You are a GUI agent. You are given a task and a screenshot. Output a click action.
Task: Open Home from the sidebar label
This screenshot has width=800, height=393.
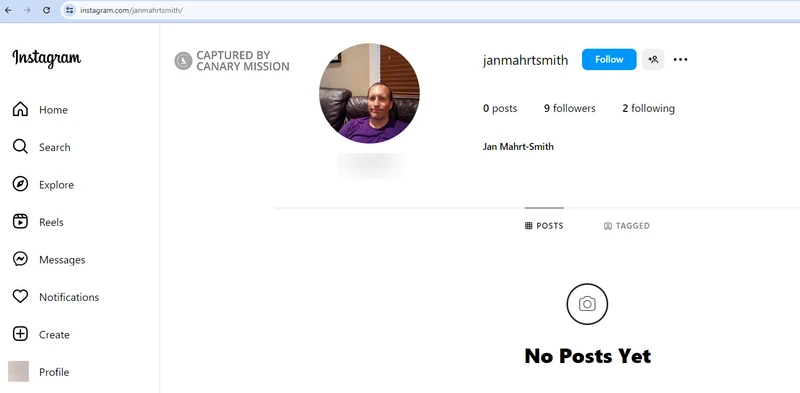[54, 110]
